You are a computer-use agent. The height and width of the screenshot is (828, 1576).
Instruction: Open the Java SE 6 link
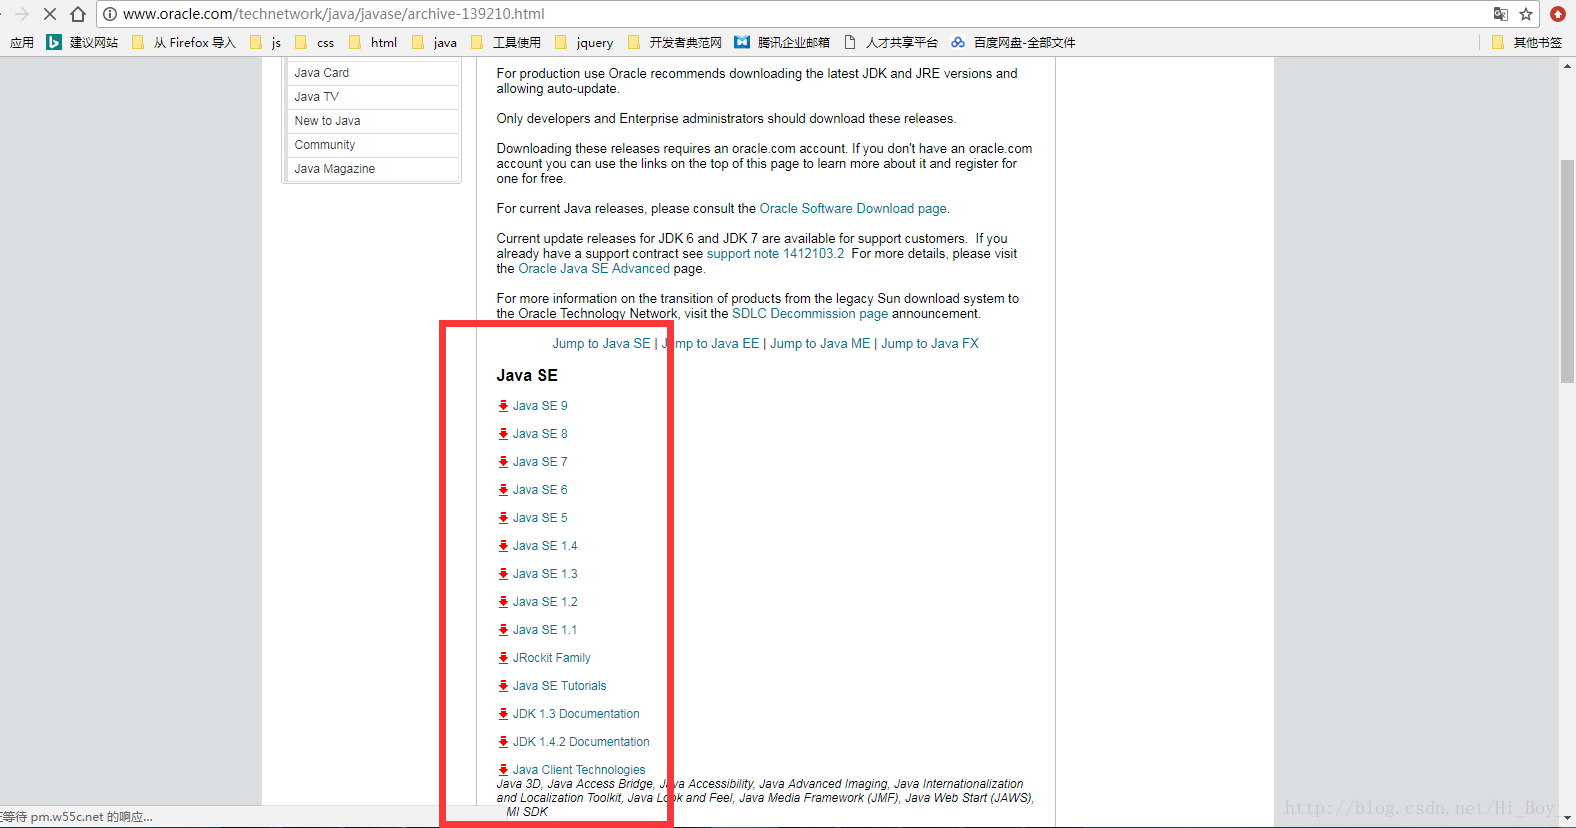point(540,490)
